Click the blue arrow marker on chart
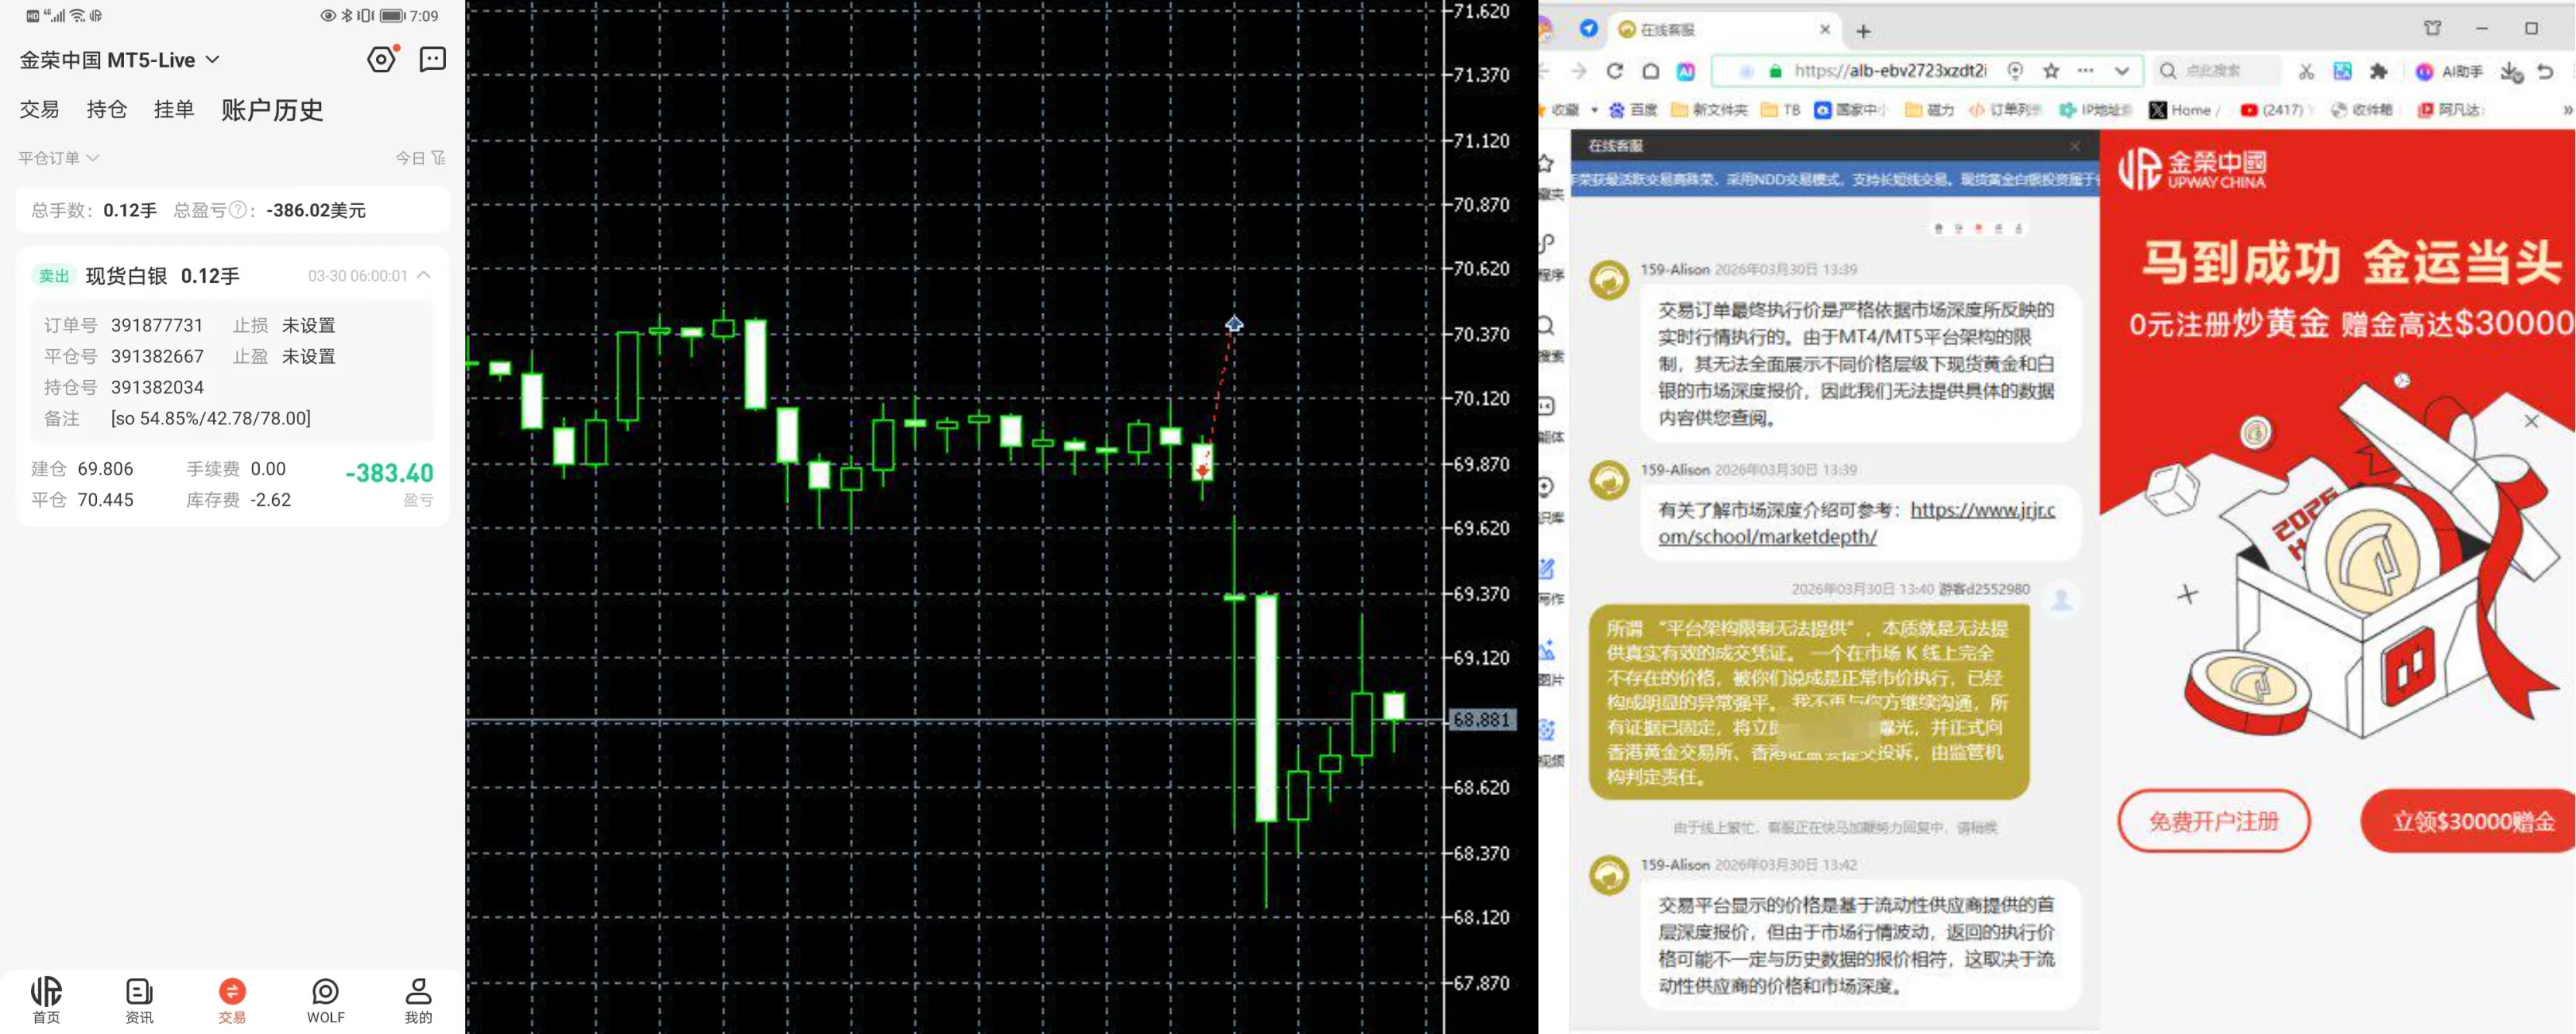This screenshot has width=2576, height=1034. [x=1234, y=324]
